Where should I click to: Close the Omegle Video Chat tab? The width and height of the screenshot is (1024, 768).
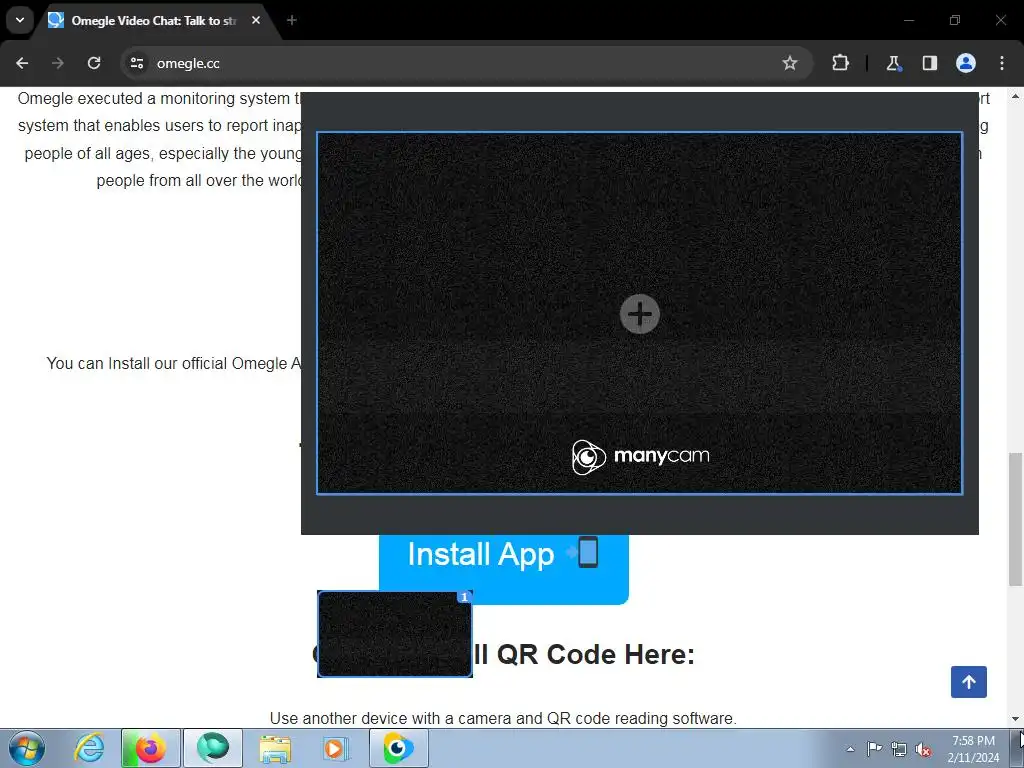tap(256, 20)
